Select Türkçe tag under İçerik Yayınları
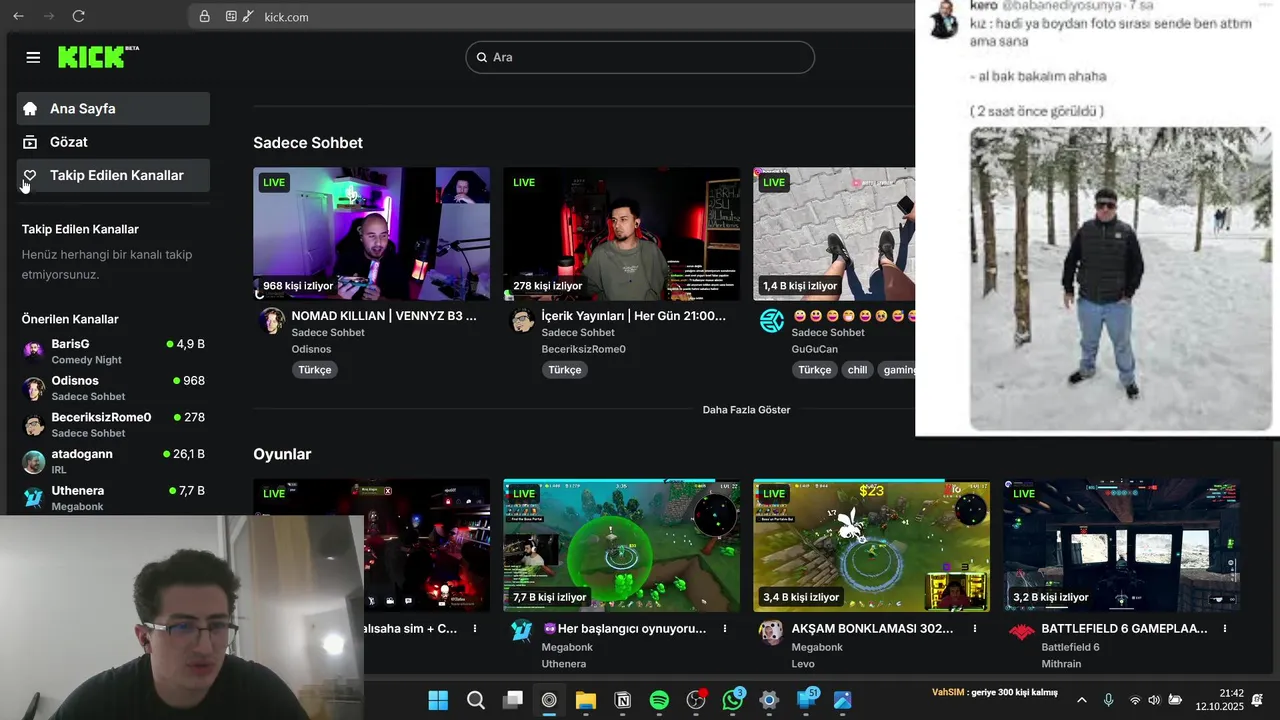This screenshot has width=1280, height=720. tap(564, 370)
